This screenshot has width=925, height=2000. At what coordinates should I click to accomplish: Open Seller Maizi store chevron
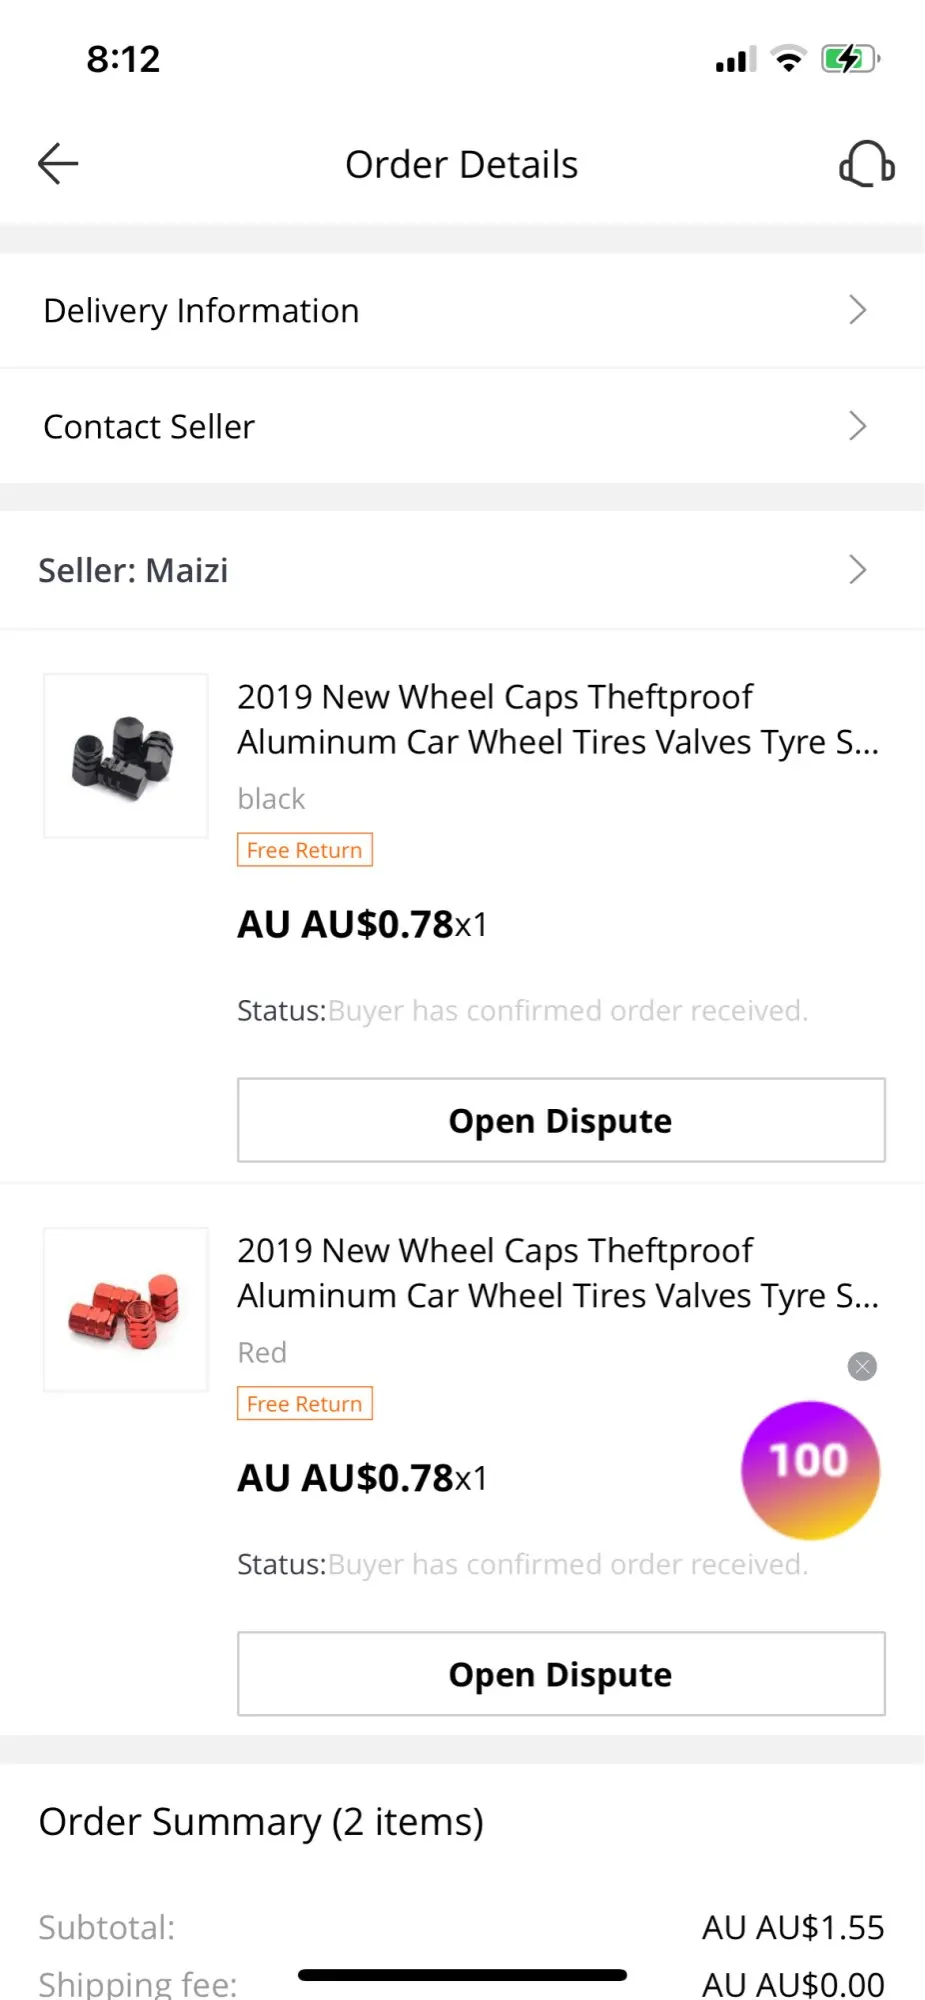[x=857, y=570]
